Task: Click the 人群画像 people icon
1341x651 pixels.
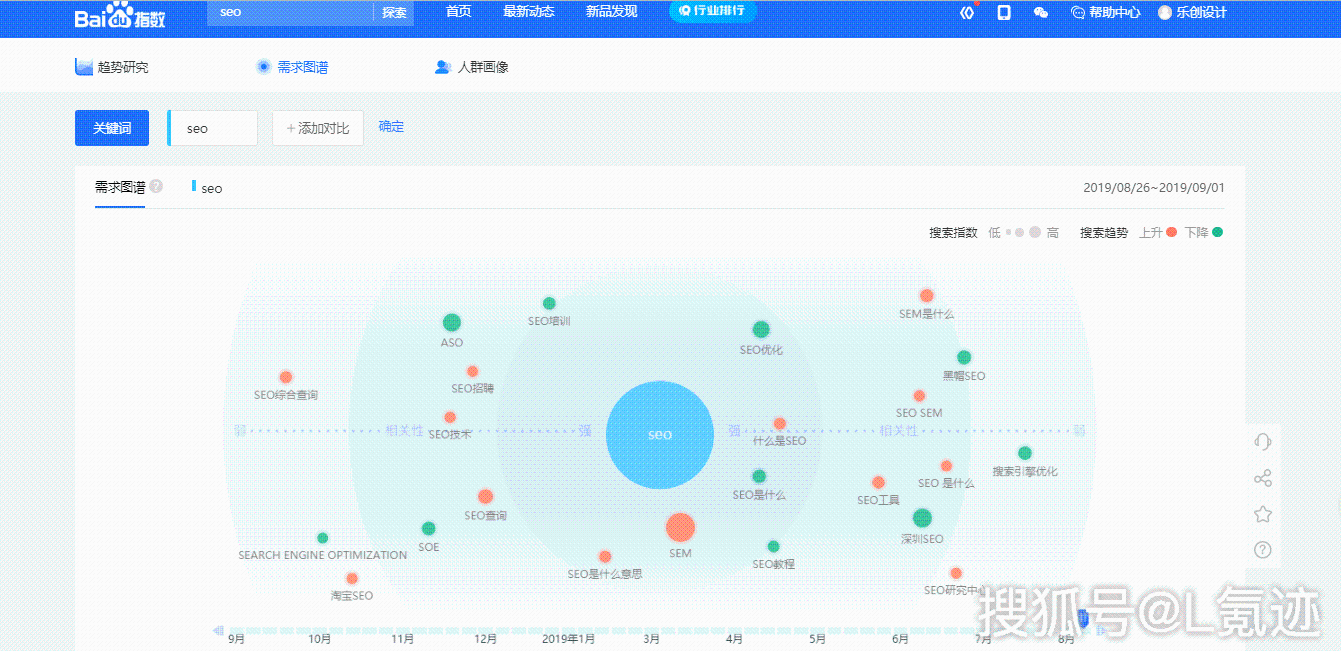Action: click(x=443, y=67)
